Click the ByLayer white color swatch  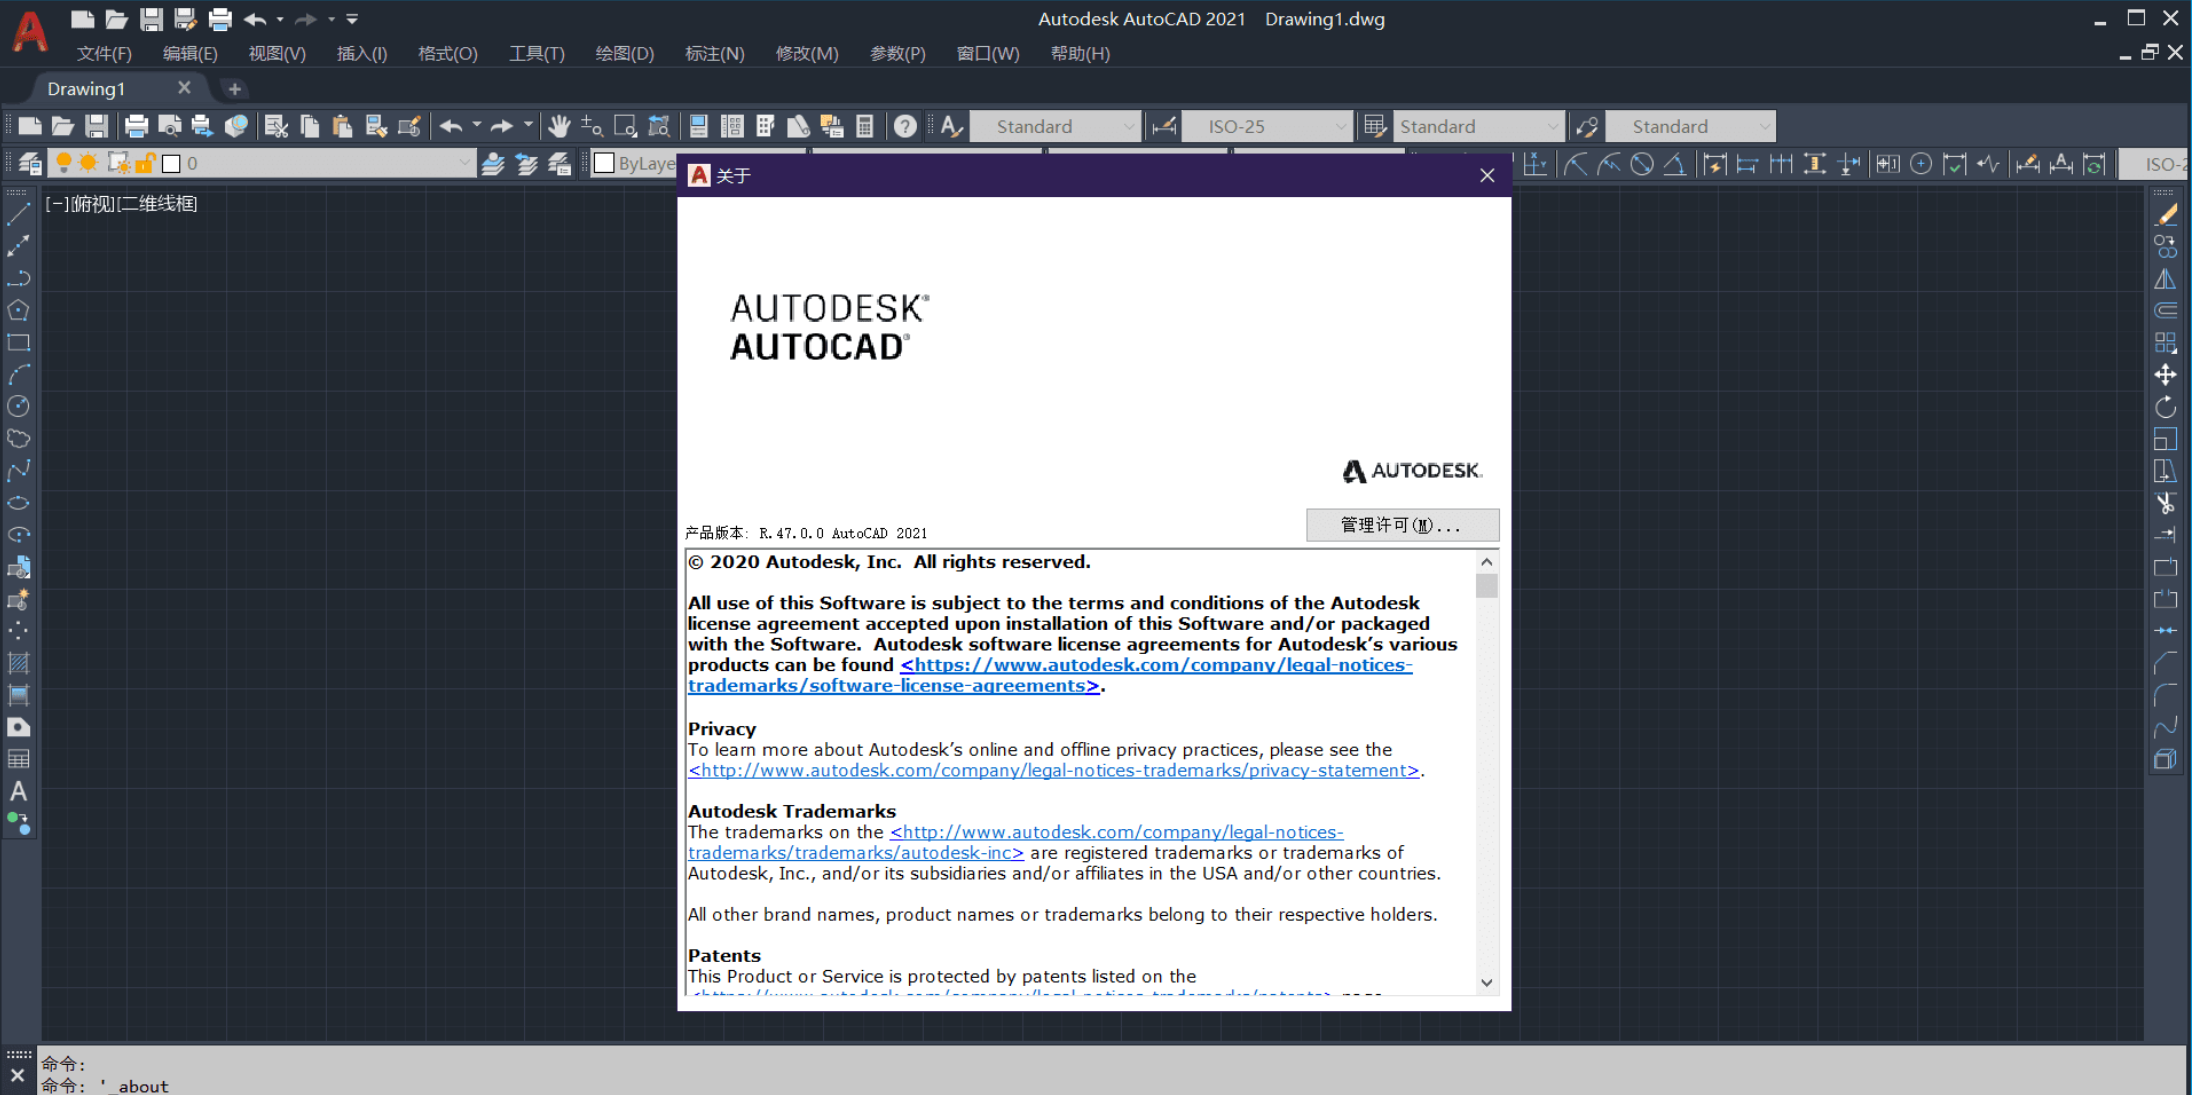(604, 163)
